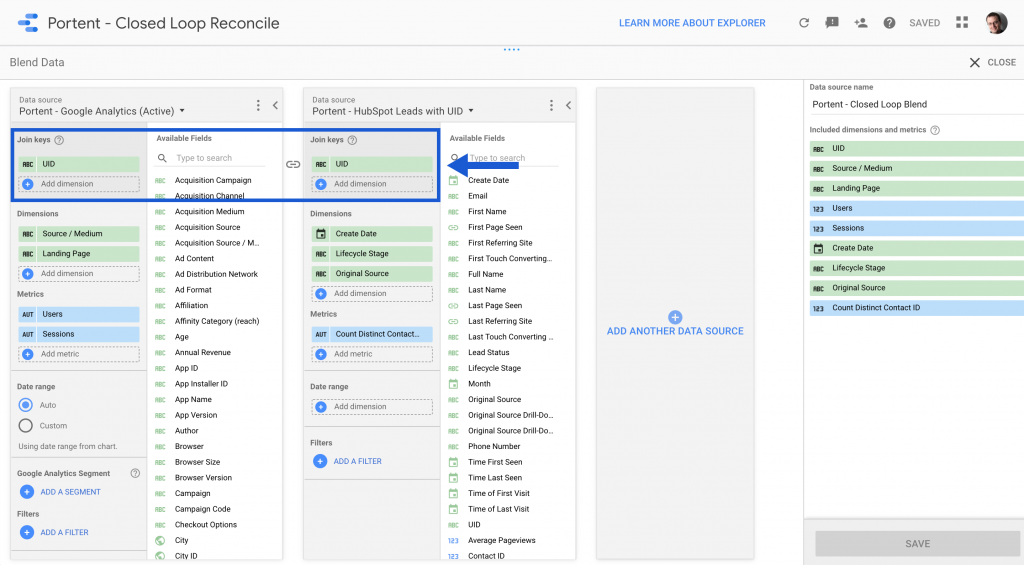1024x565 pixels.
Task: Click the Data Studio logo icon
Action: coord(28,23)
